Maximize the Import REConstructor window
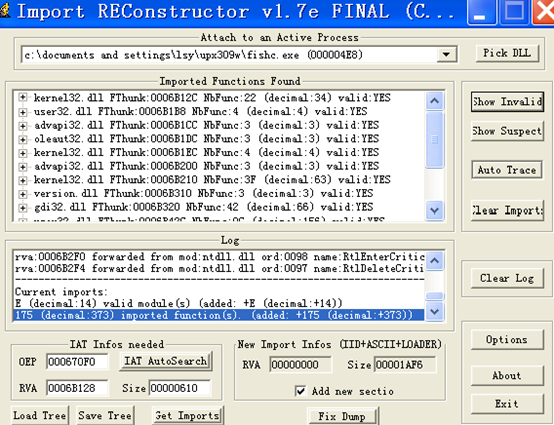This screenshot has width=554, height=425. pos(514,12)
